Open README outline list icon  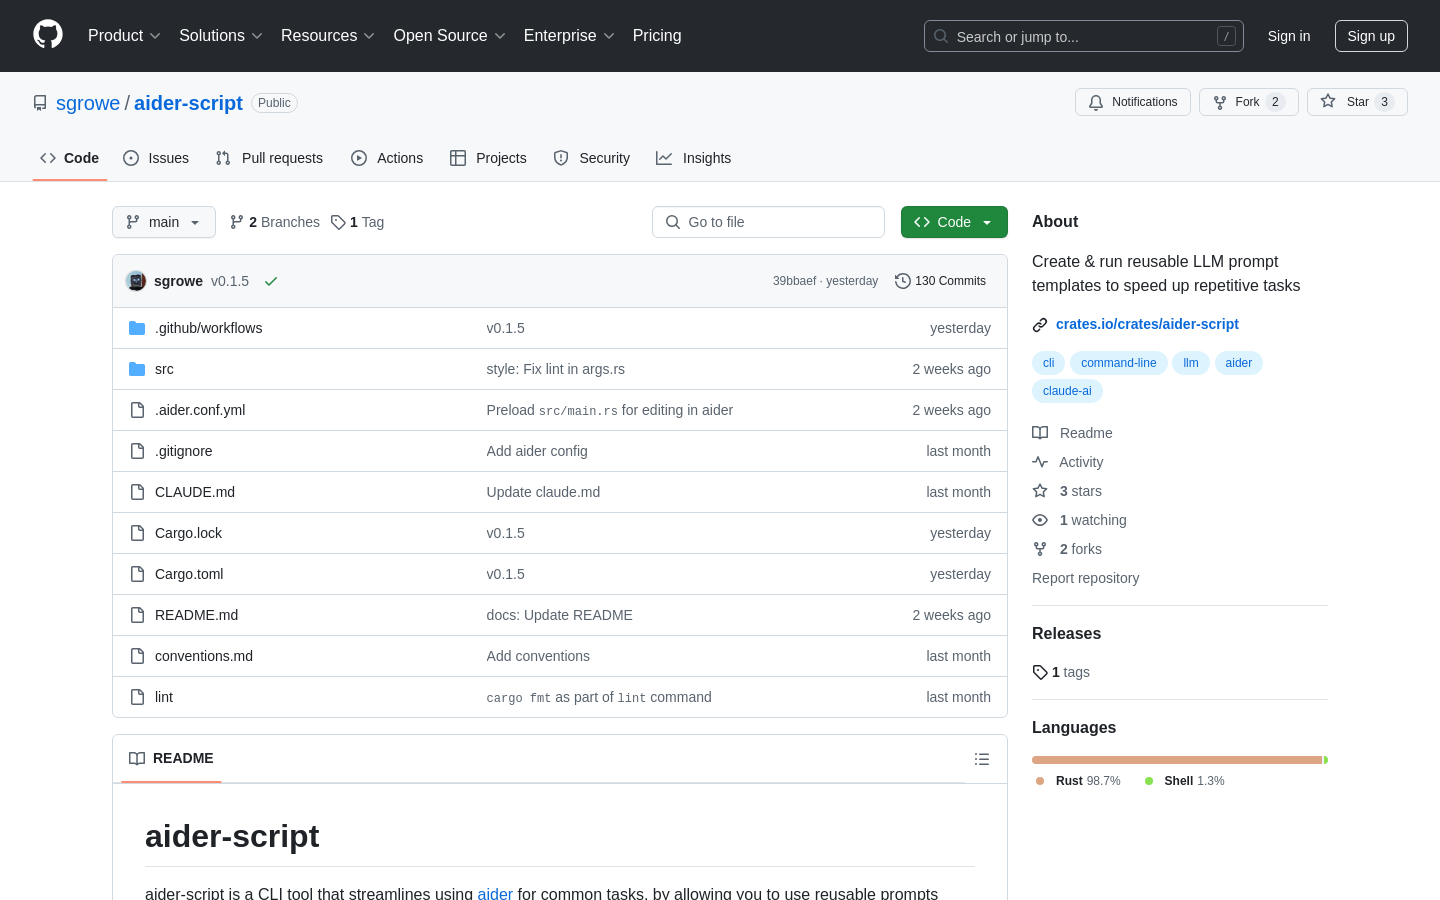click(x=982, y=759)
